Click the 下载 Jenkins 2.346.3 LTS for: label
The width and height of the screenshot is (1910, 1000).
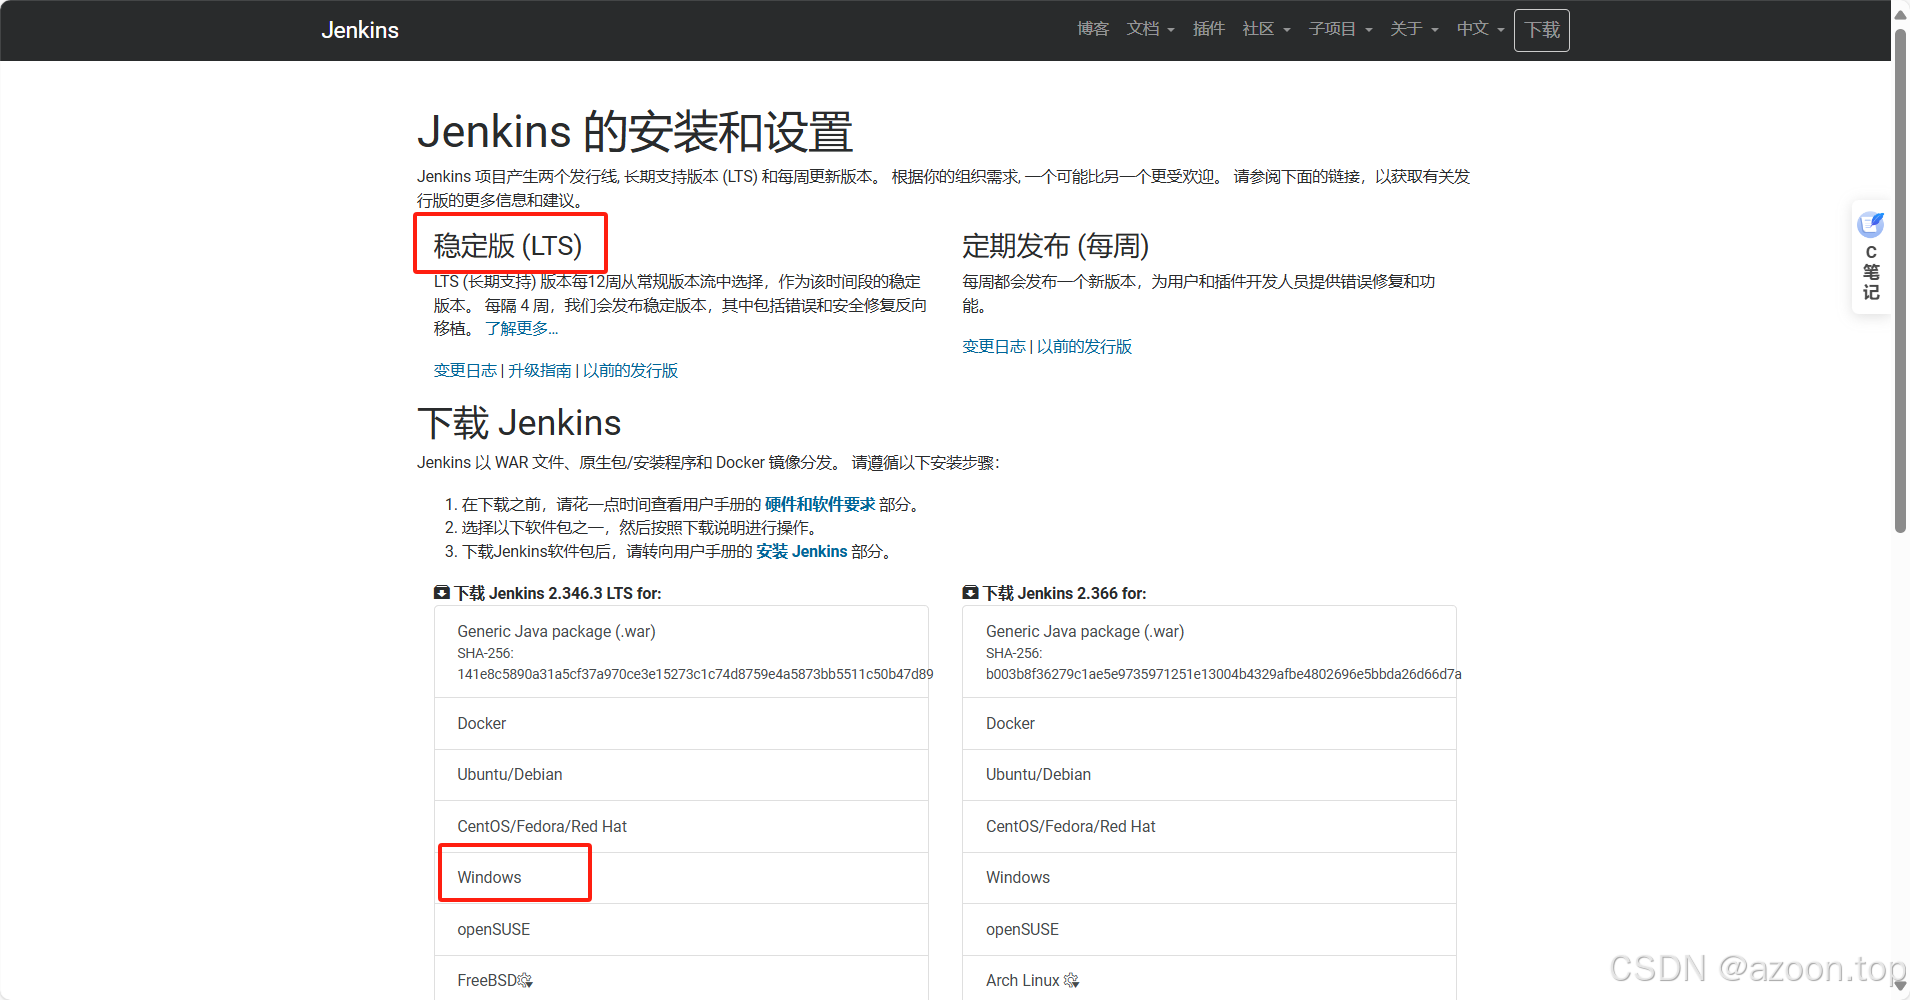click(x=548, y=593)
